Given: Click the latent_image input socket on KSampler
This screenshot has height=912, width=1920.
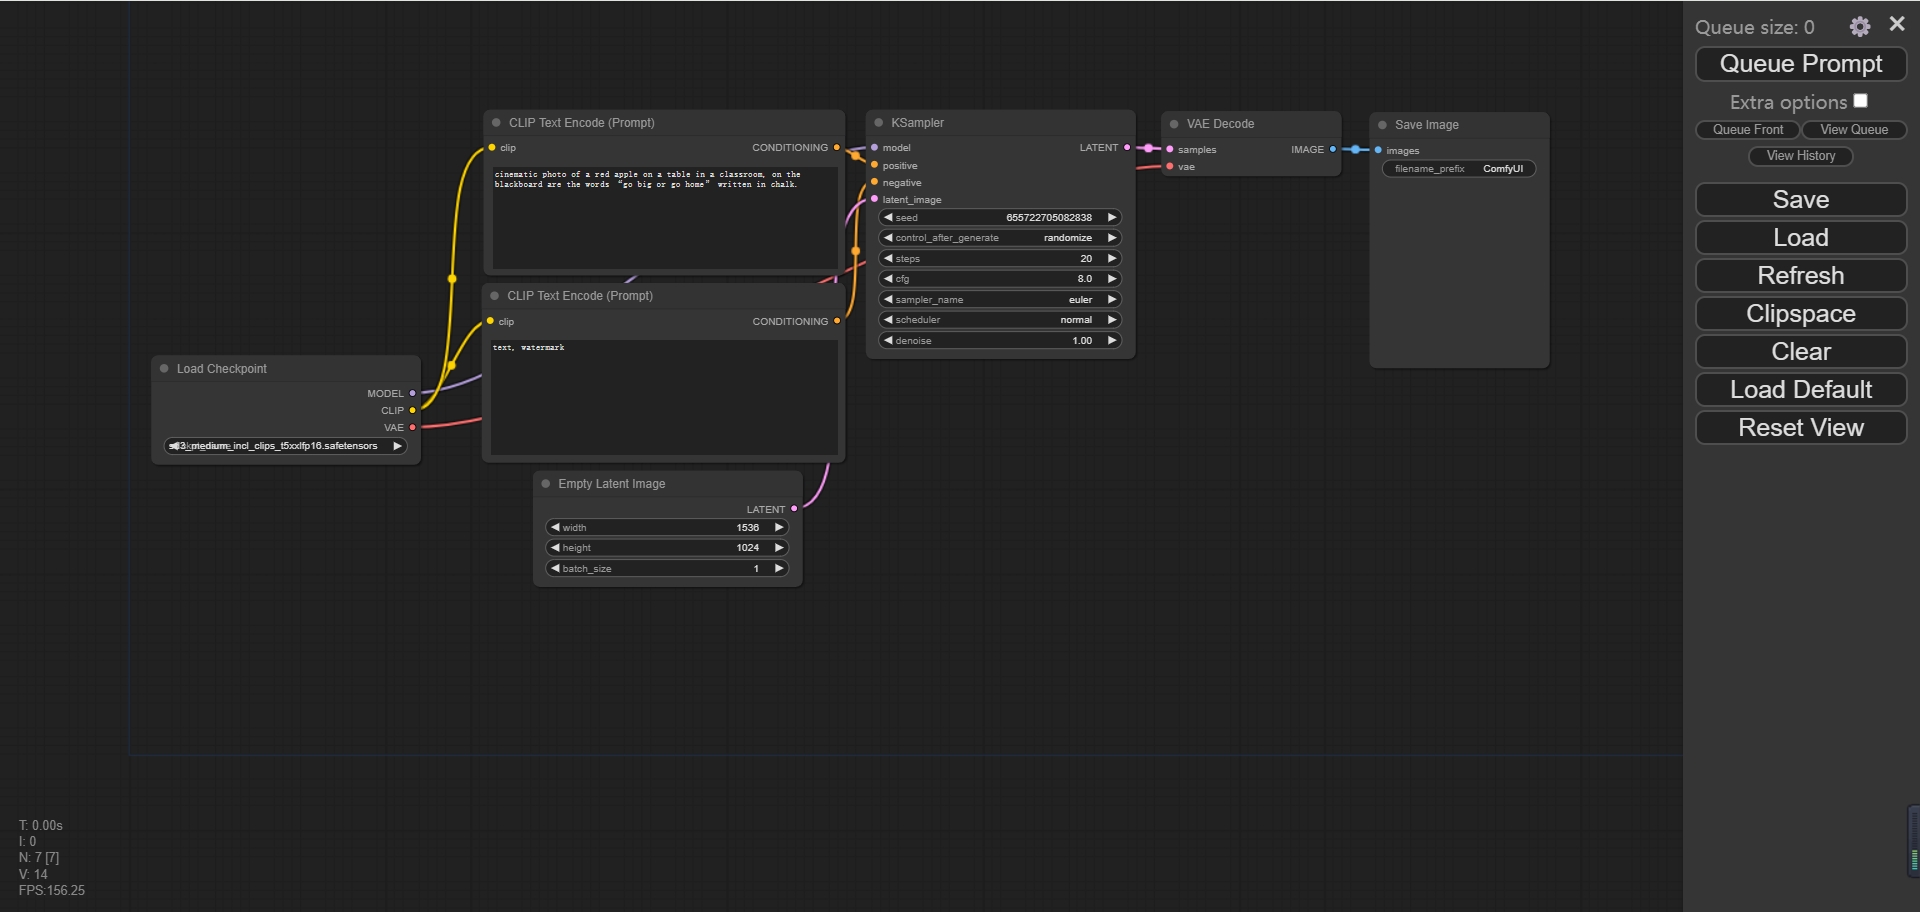Looking at the screenshot, I should pos(874,199).
